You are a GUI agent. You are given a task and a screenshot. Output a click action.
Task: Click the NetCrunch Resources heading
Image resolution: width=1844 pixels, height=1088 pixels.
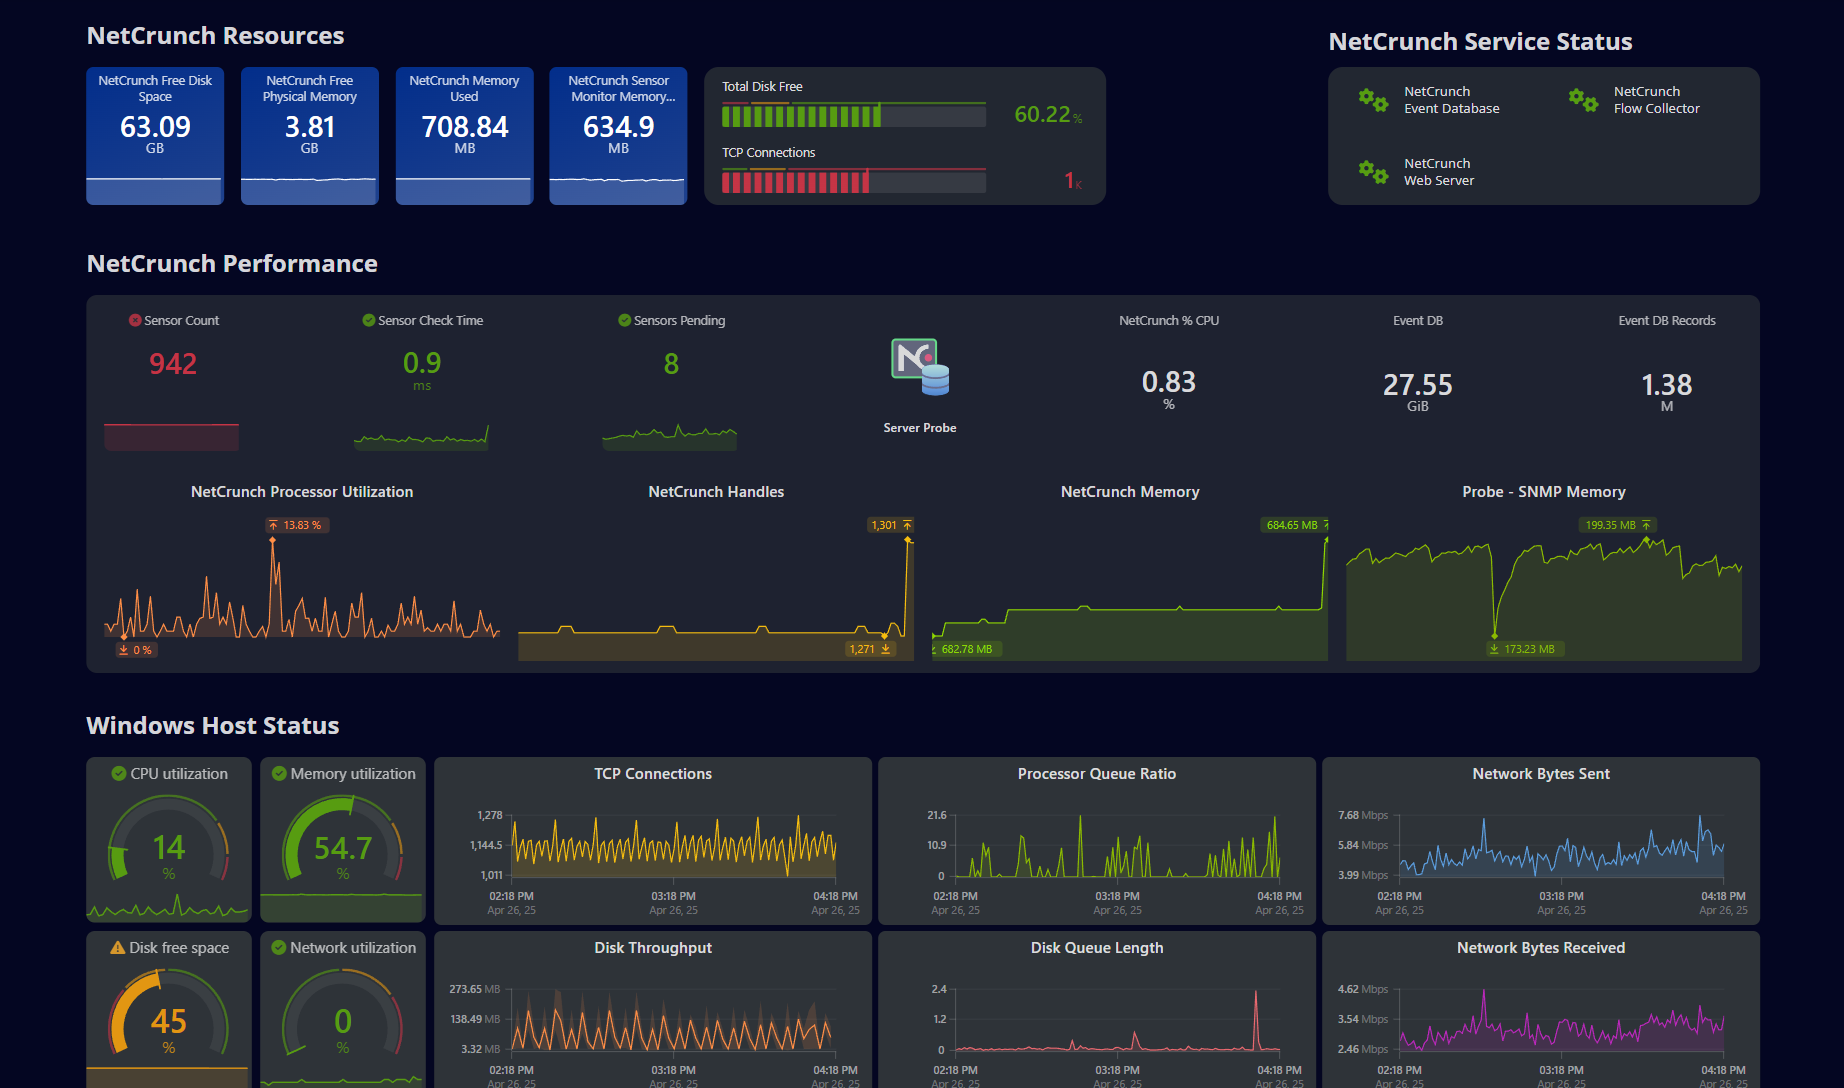click(x=215, y=36)
